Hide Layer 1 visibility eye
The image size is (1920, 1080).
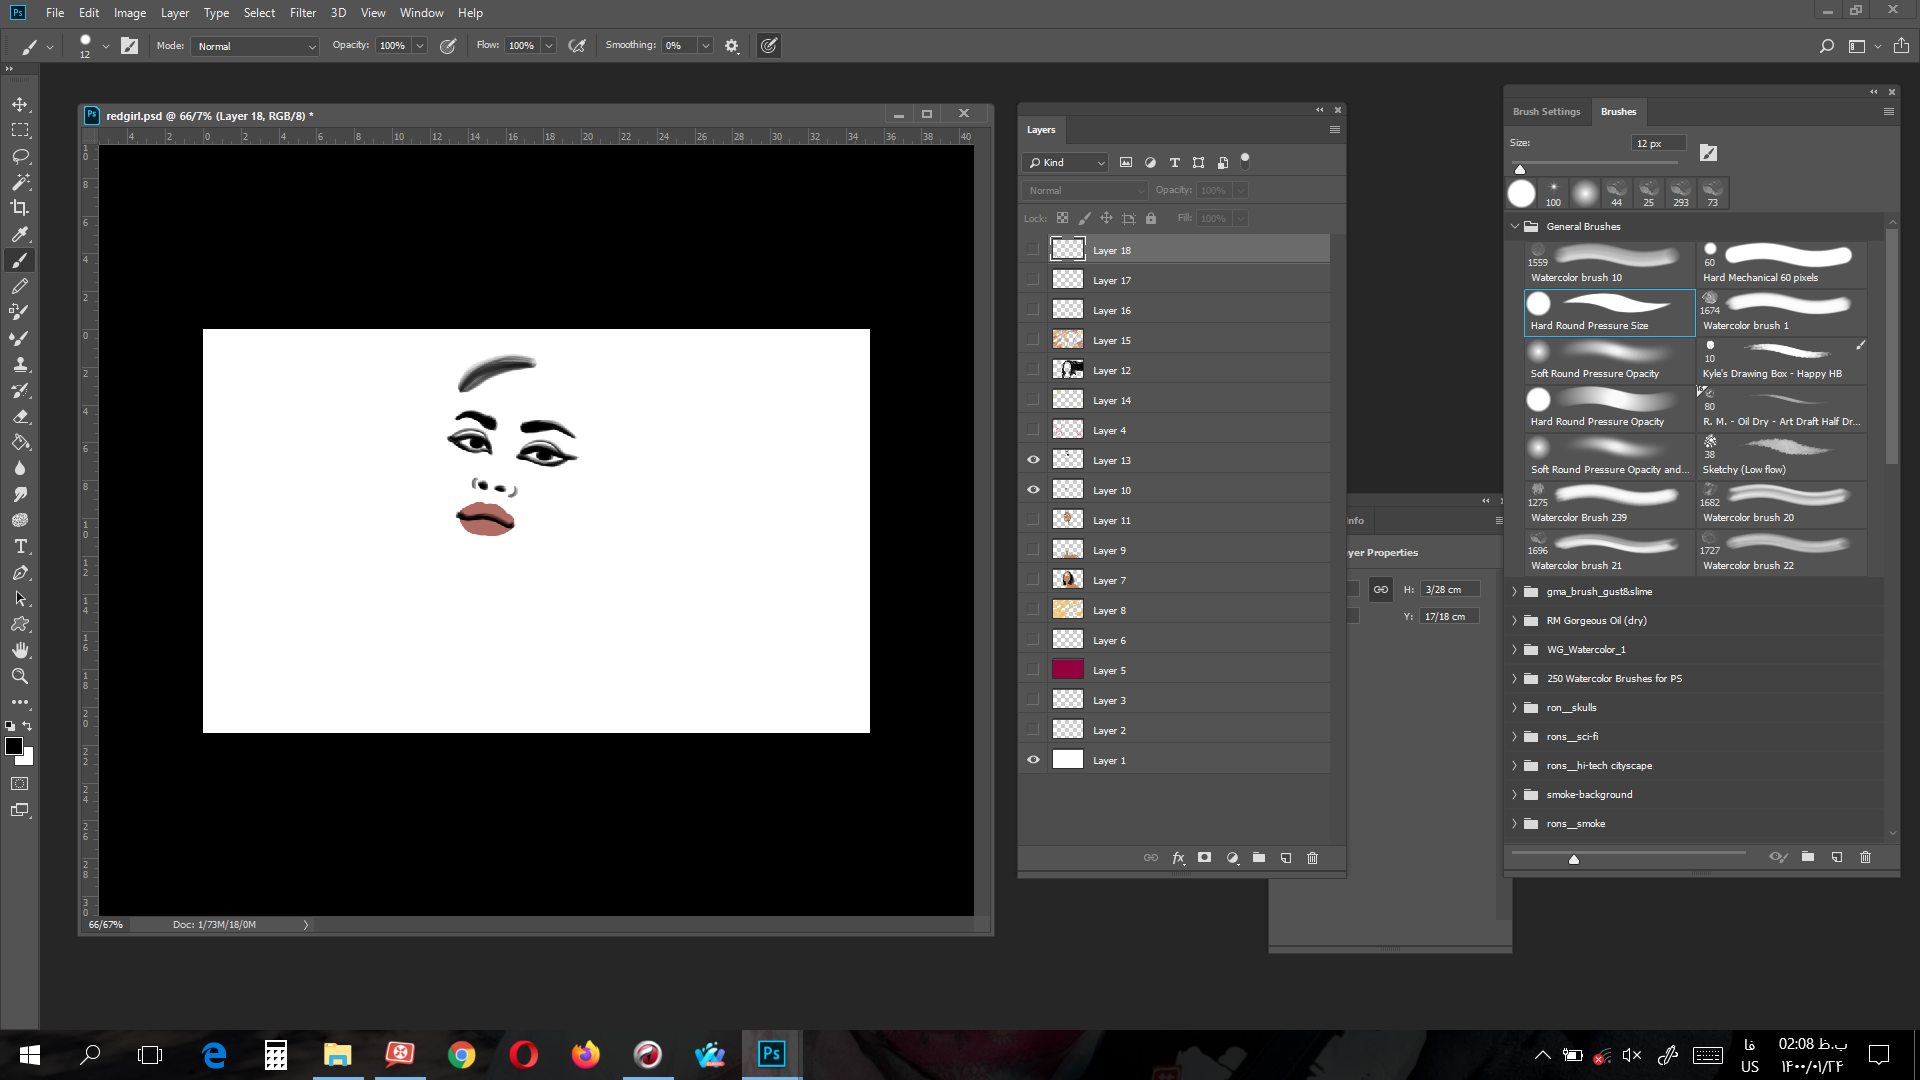tap(1033, 760)
